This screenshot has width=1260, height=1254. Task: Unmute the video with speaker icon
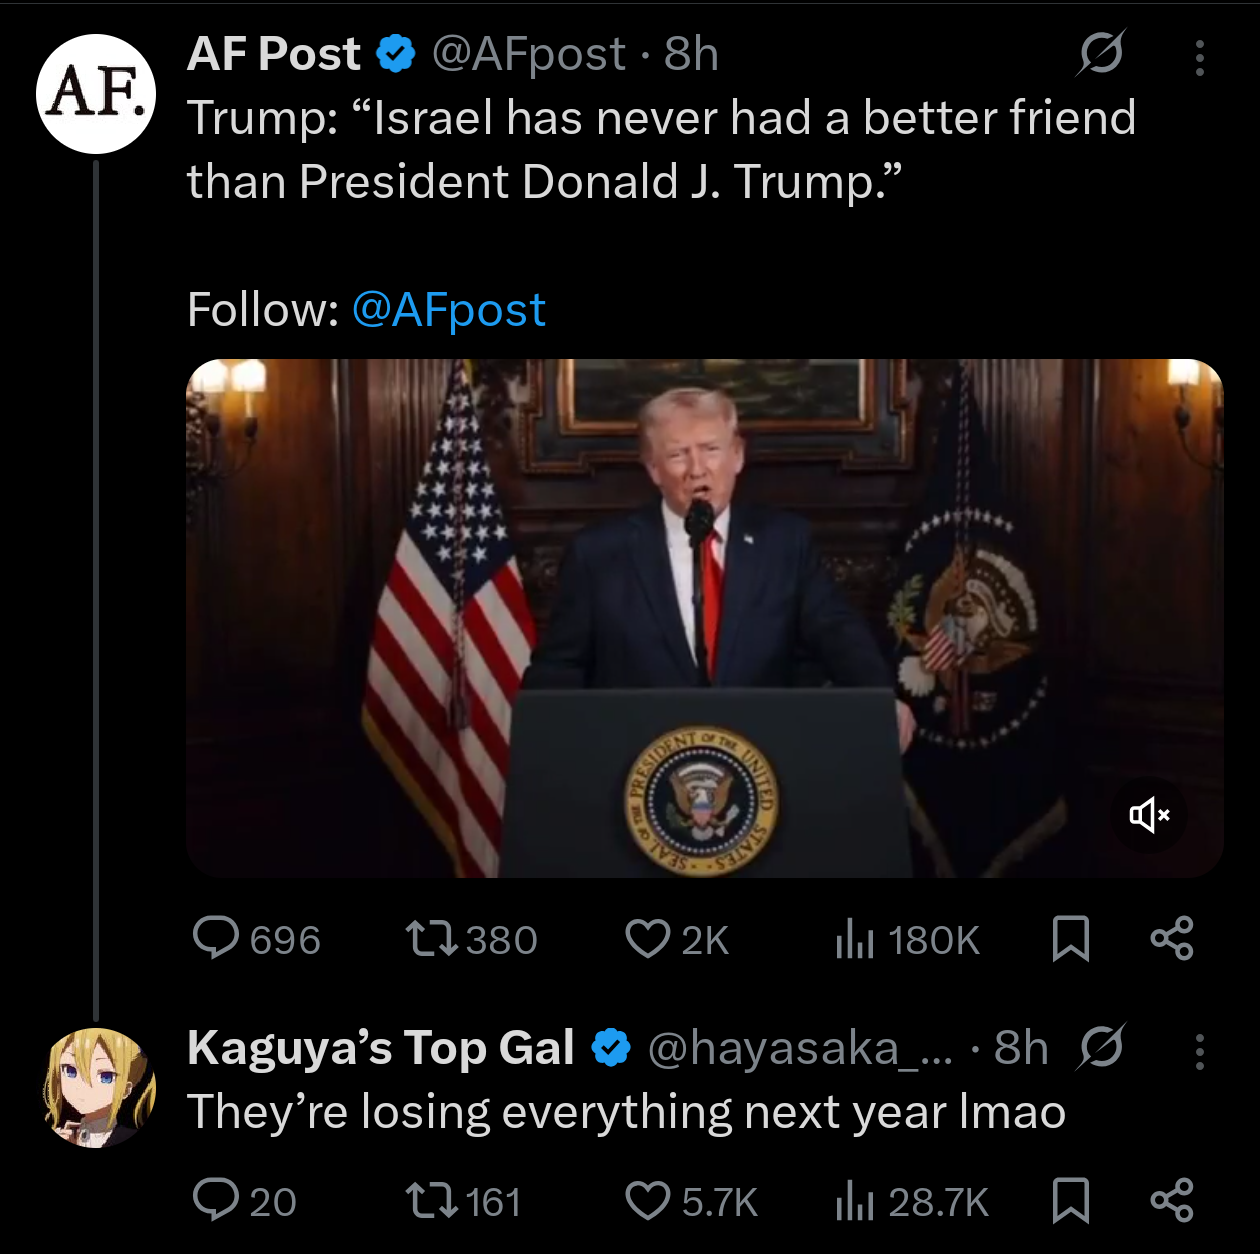pos(1149,815)
